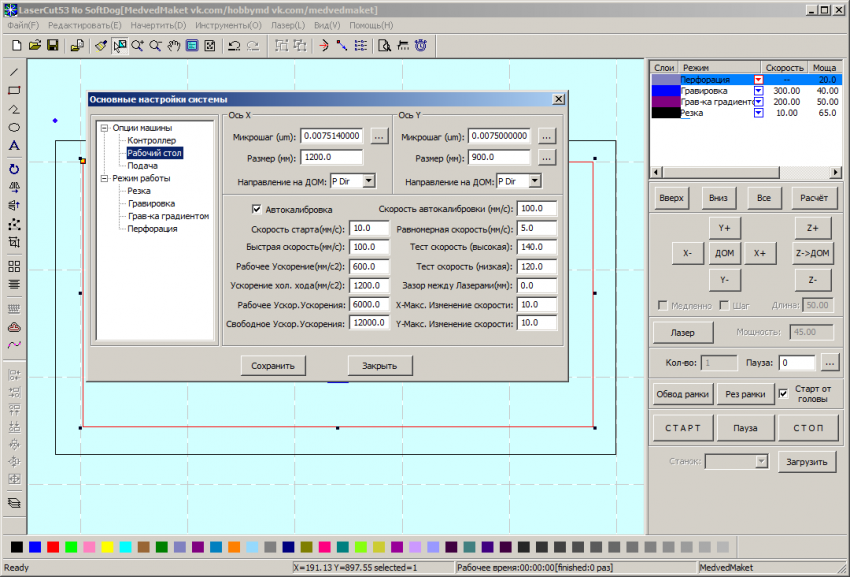
Task: Select the Ellipse drawing tool
Action: tap(14, 128)
